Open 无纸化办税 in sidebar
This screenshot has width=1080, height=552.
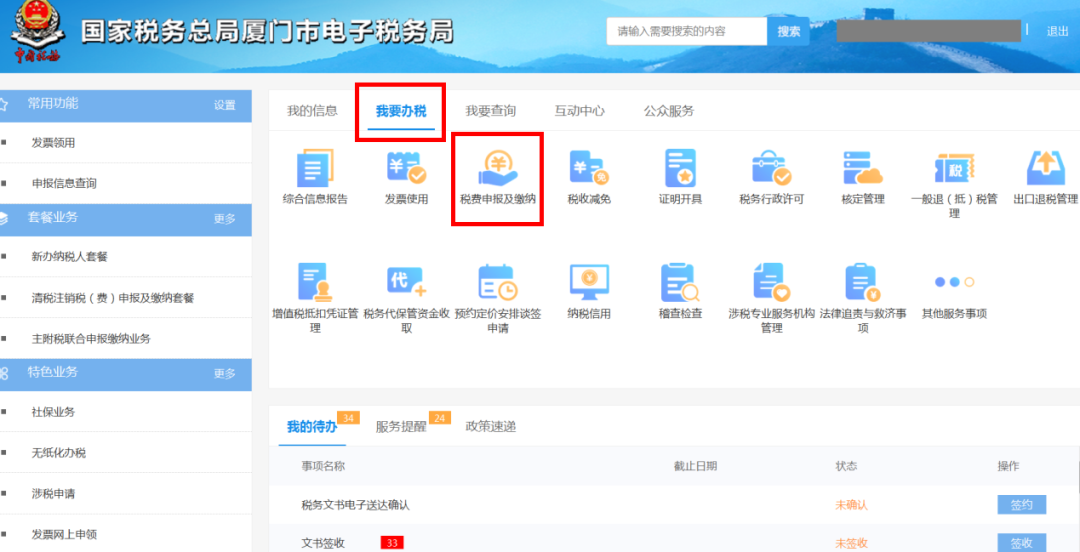coord(59,453)
